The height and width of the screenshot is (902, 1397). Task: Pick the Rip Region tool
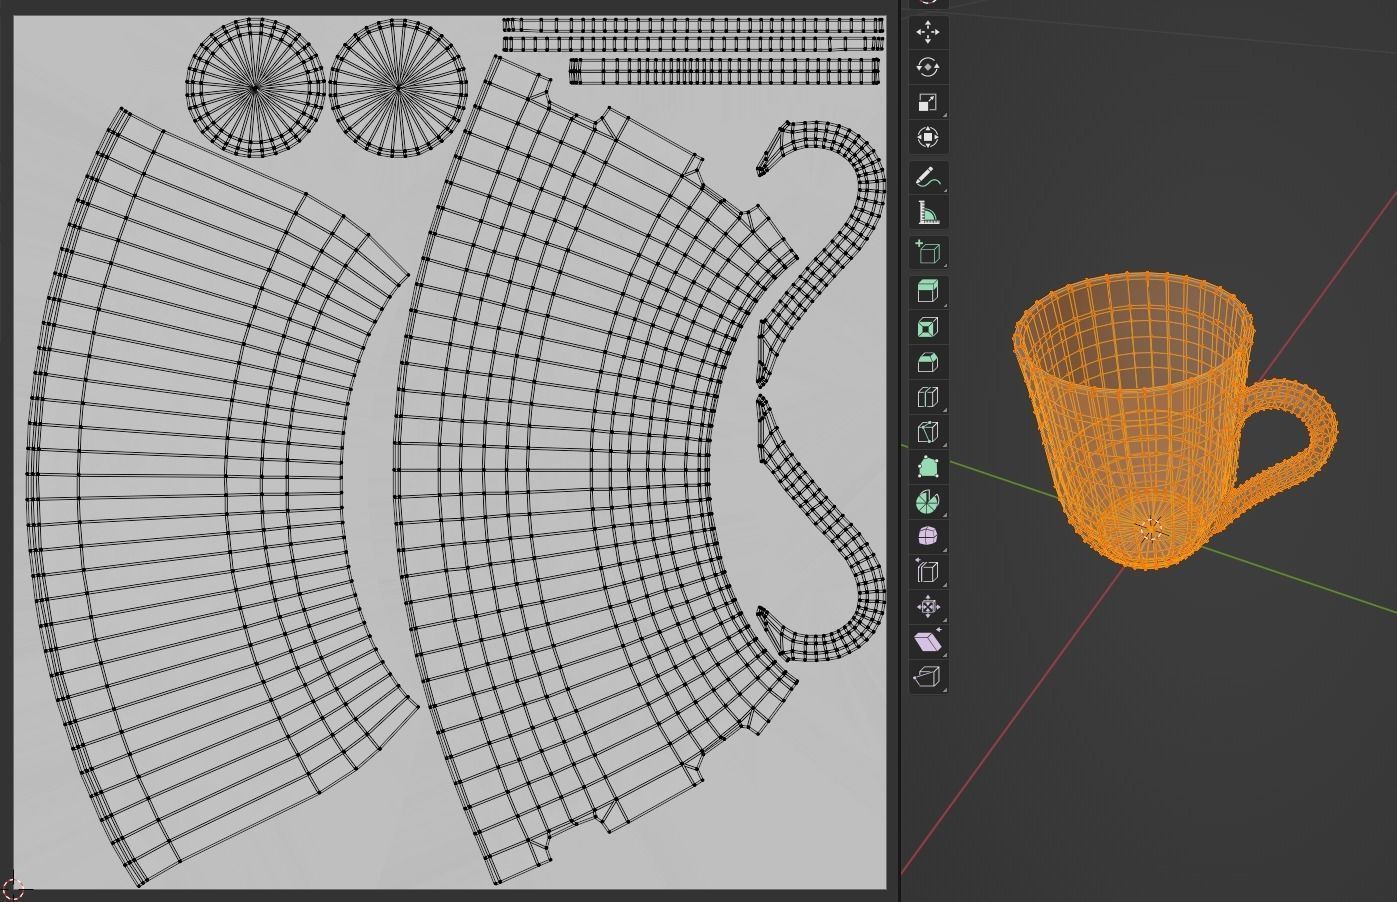point(928,677)
